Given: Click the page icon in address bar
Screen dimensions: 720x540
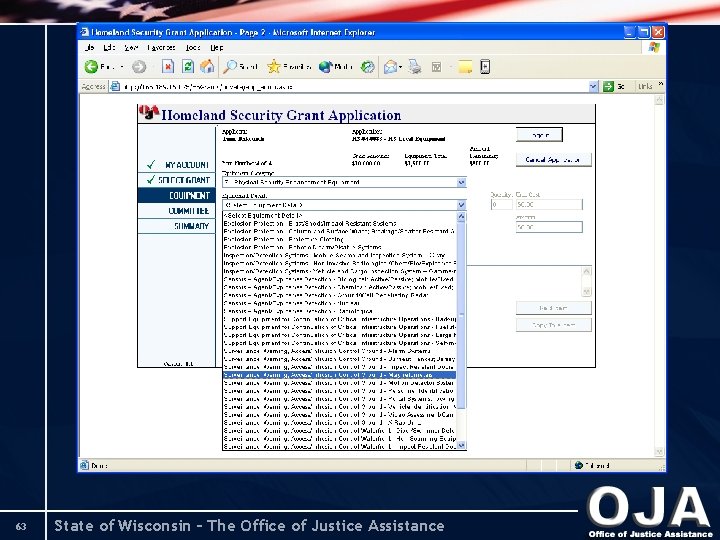Looking at the screenshot, I should 115,86.
